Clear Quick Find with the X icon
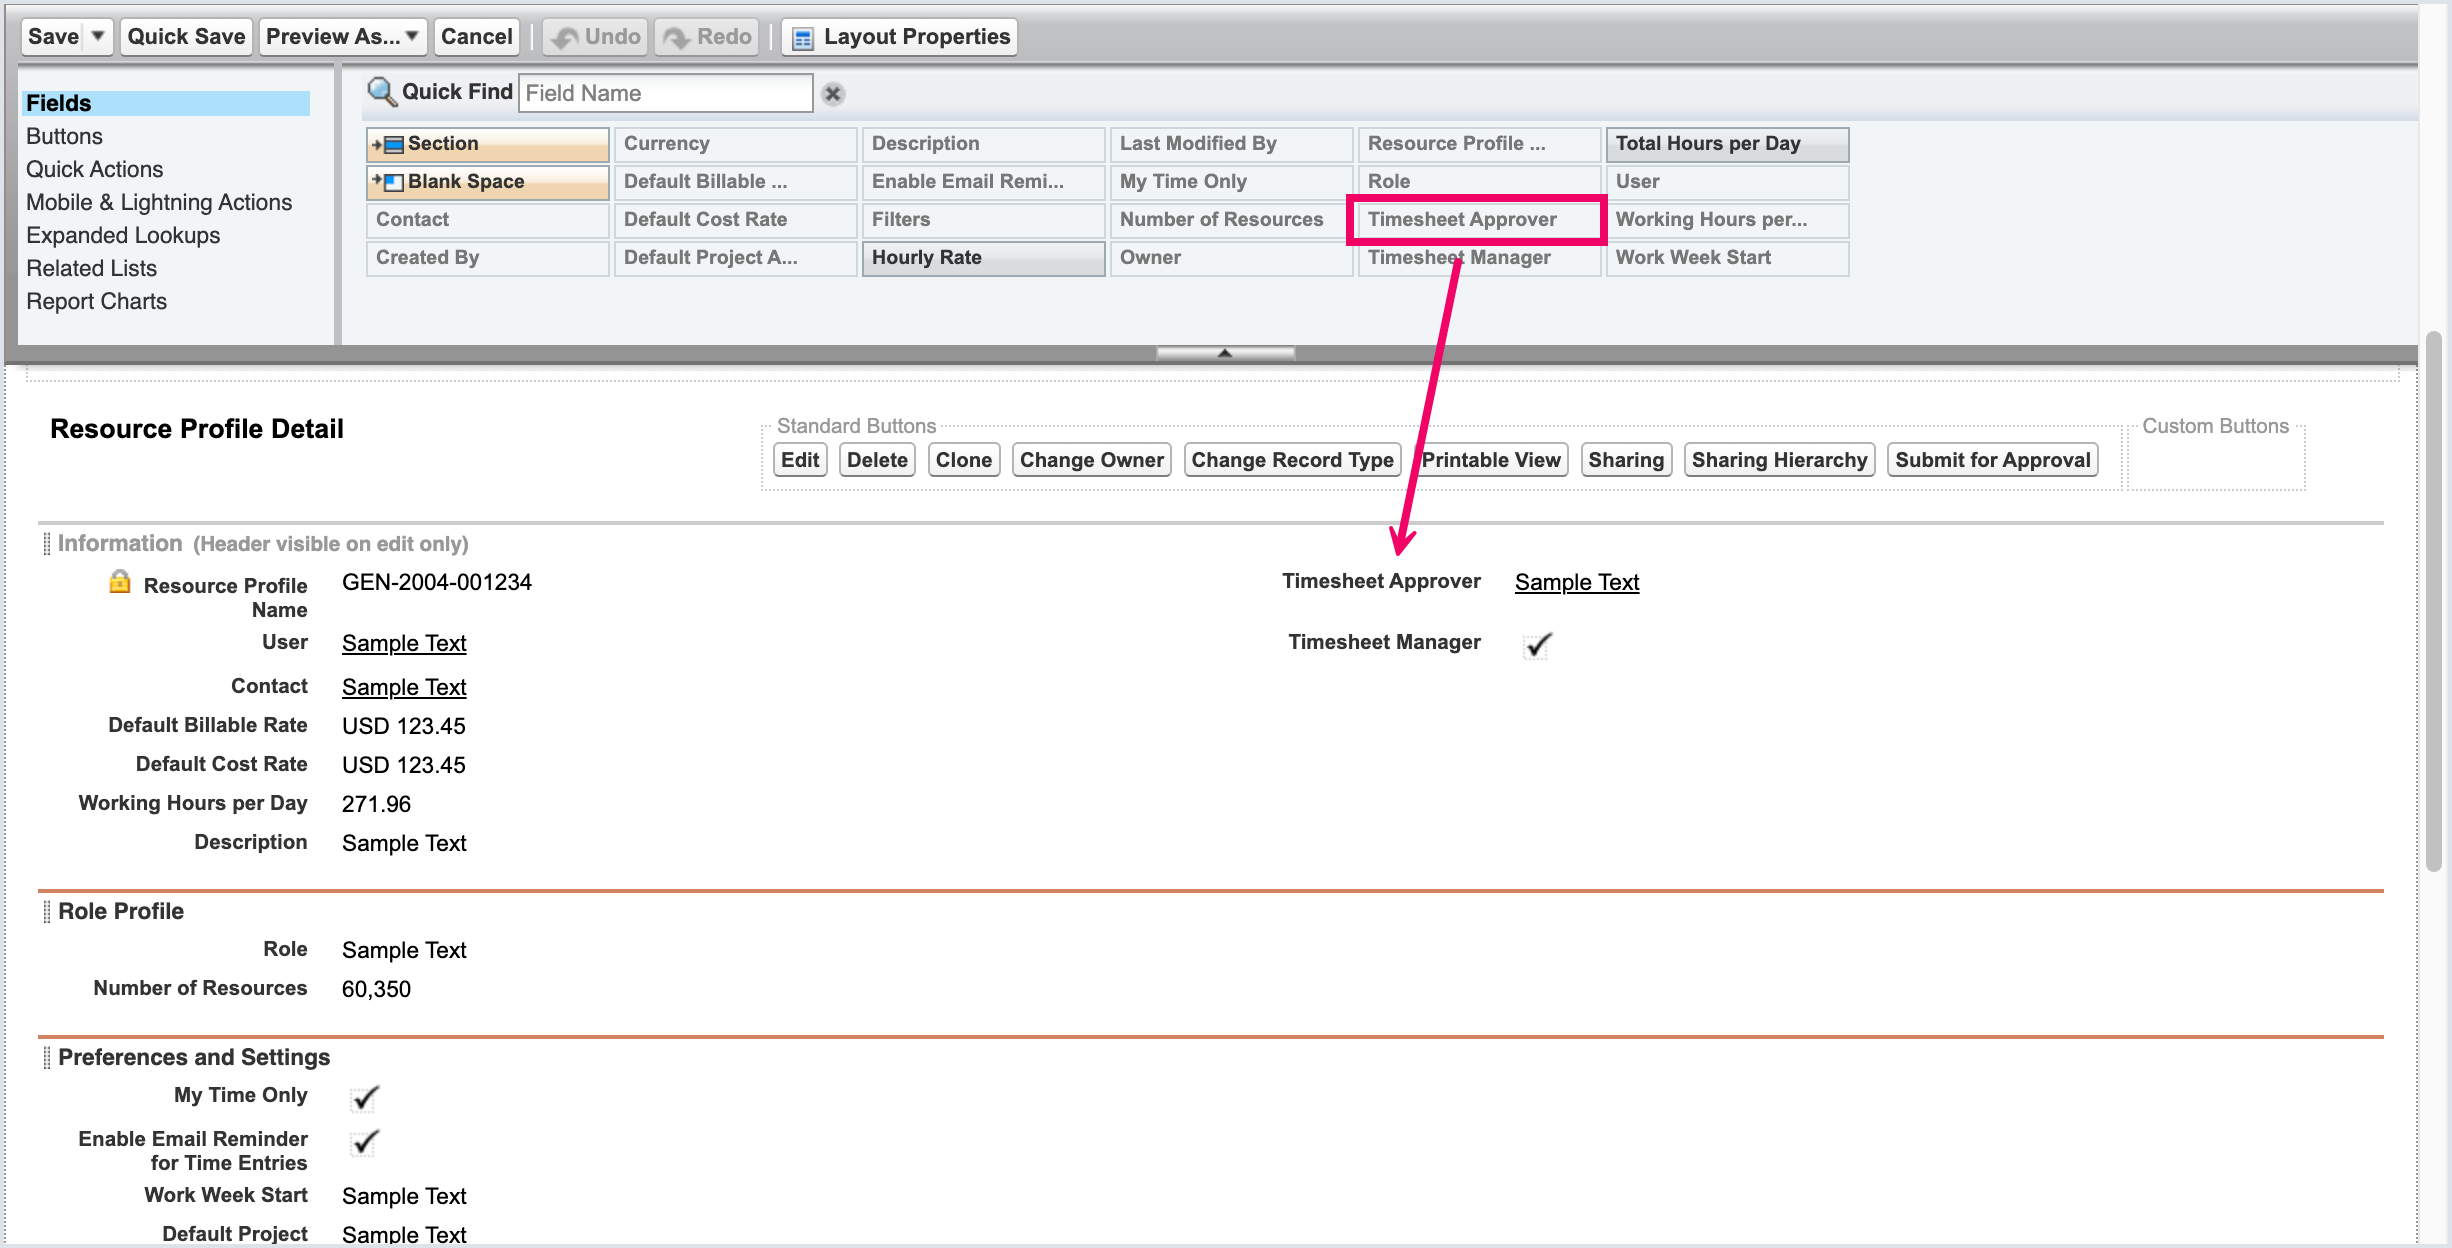Viewport: 2452px width, 1248px height. click(832, 94)
